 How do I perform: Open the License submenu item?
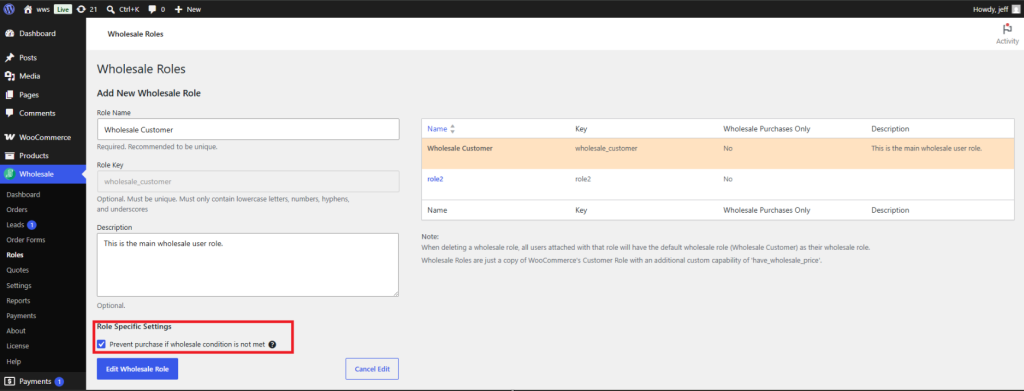pyautogui.click(x=18, y=346)
